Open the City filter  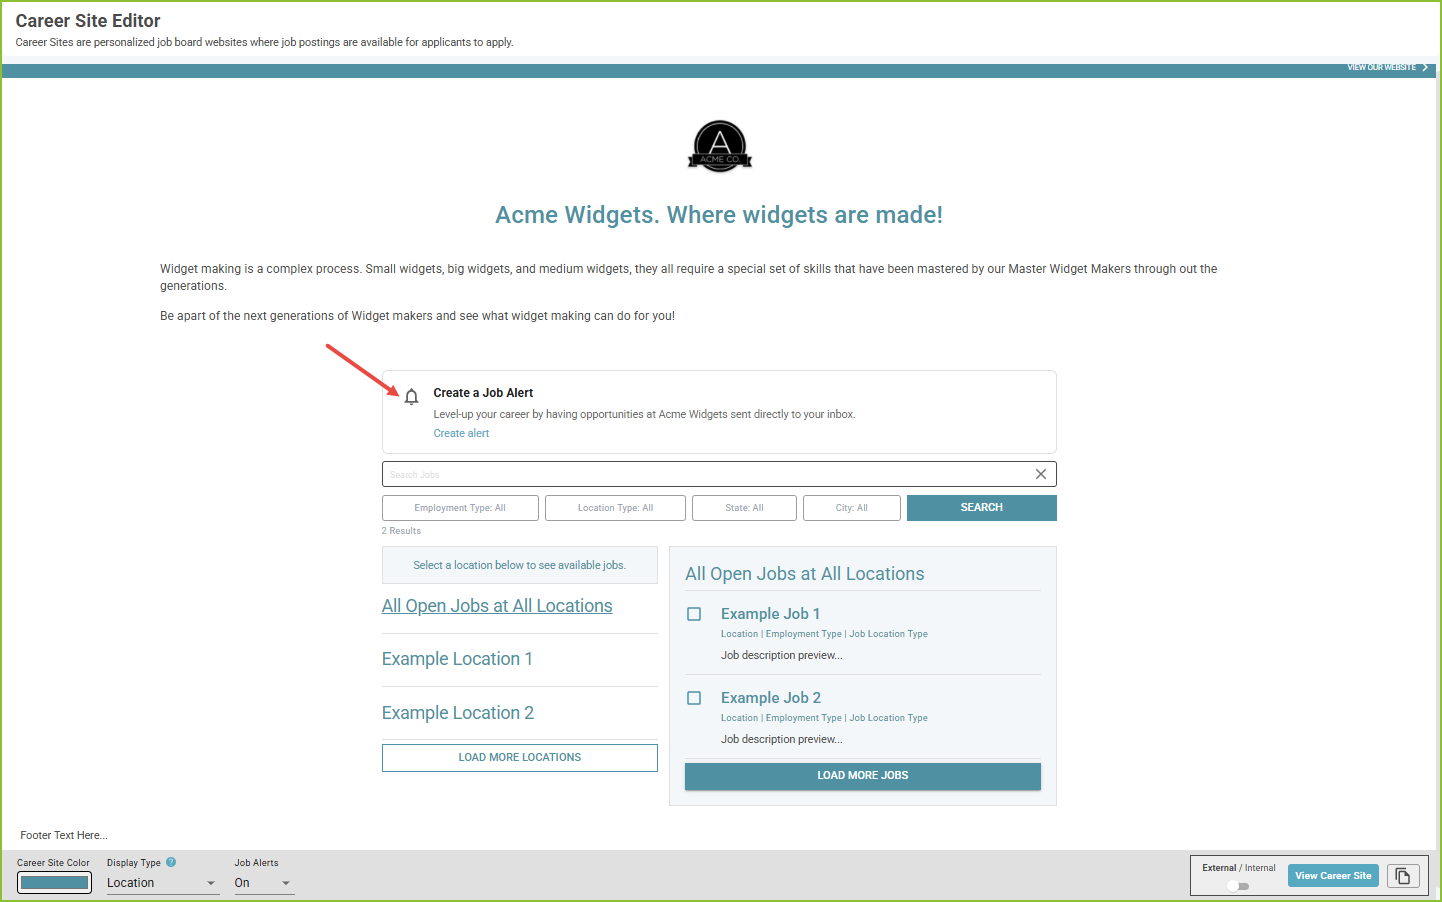coord(852,508)
